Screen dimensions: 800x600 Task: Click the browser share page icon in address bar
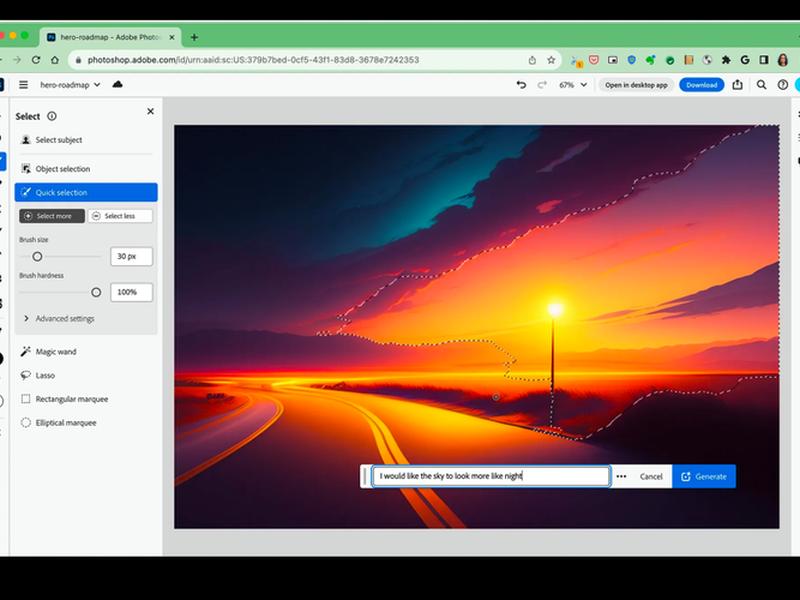pos(532,60)
